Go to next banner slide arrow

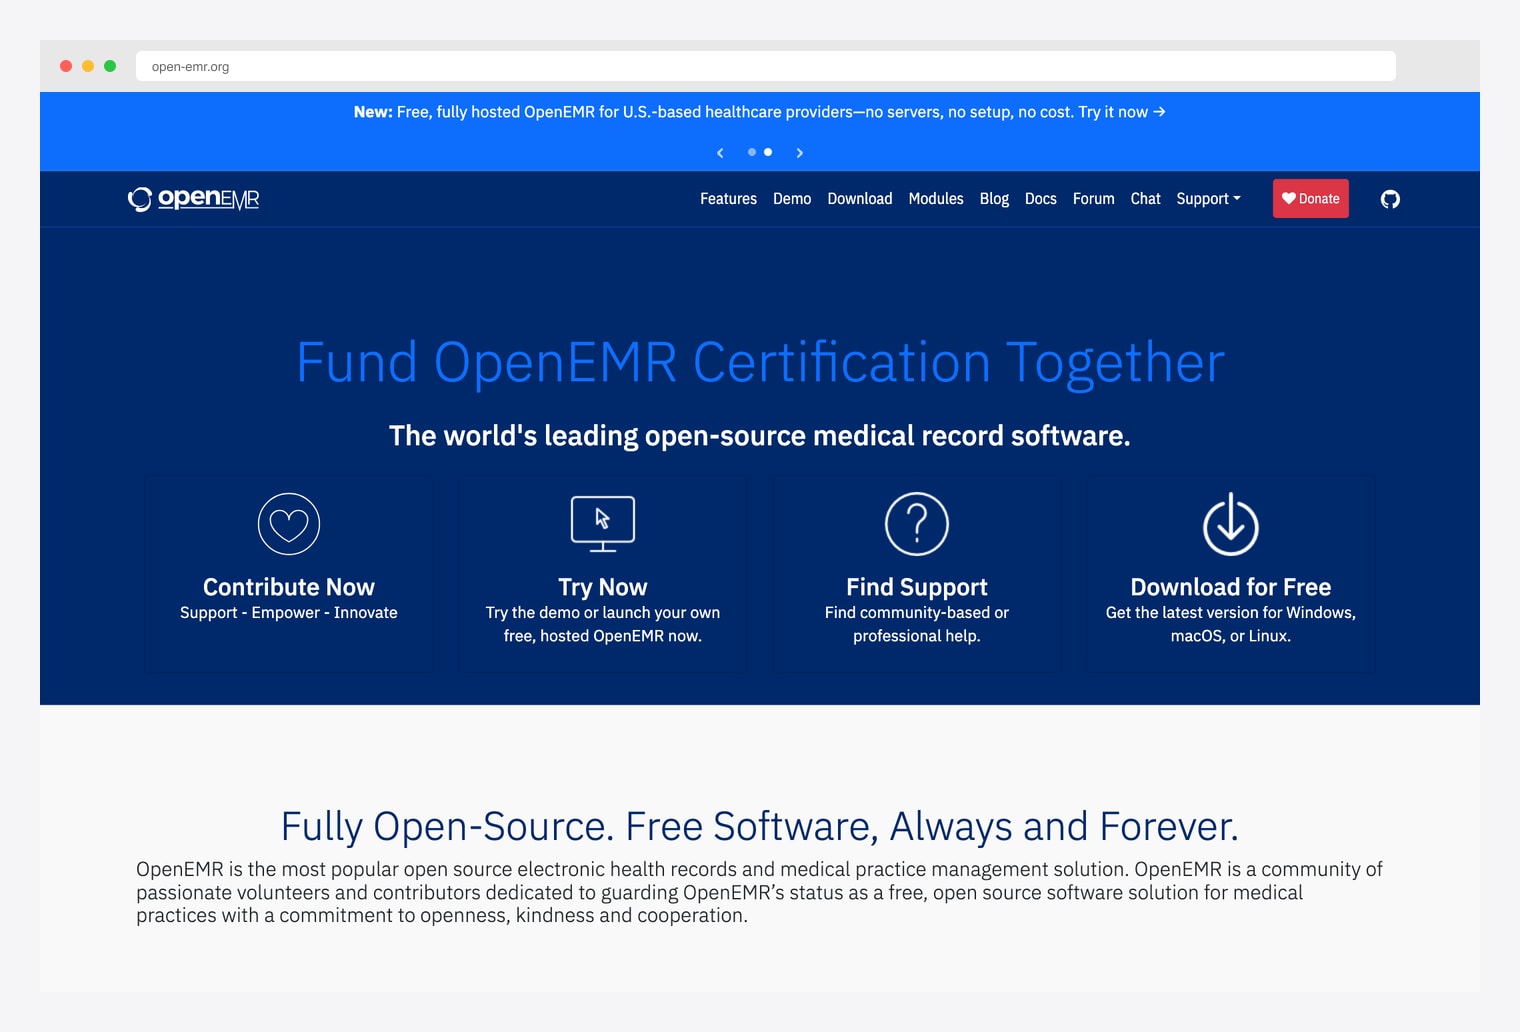(x=800, y=153)
